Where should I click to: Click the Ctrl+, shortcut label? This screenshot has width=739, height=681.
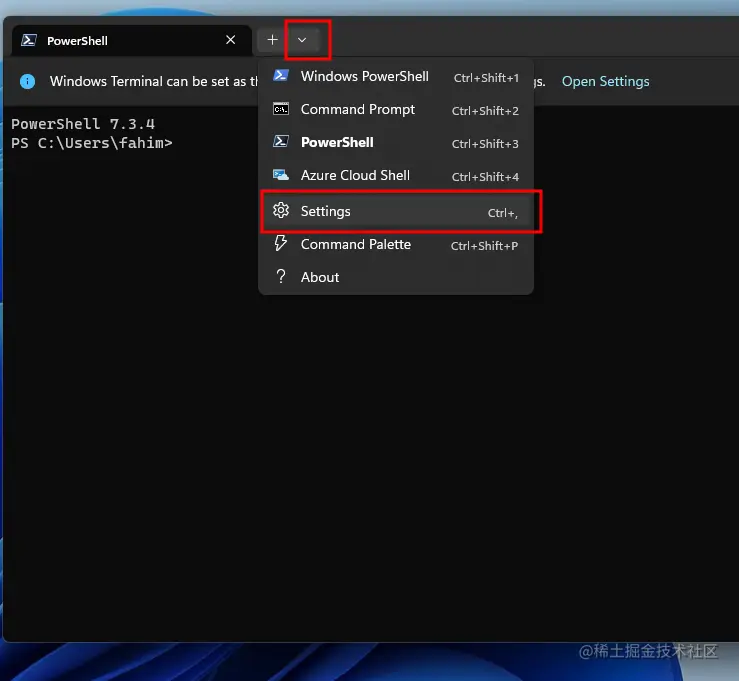pos(502,213)
